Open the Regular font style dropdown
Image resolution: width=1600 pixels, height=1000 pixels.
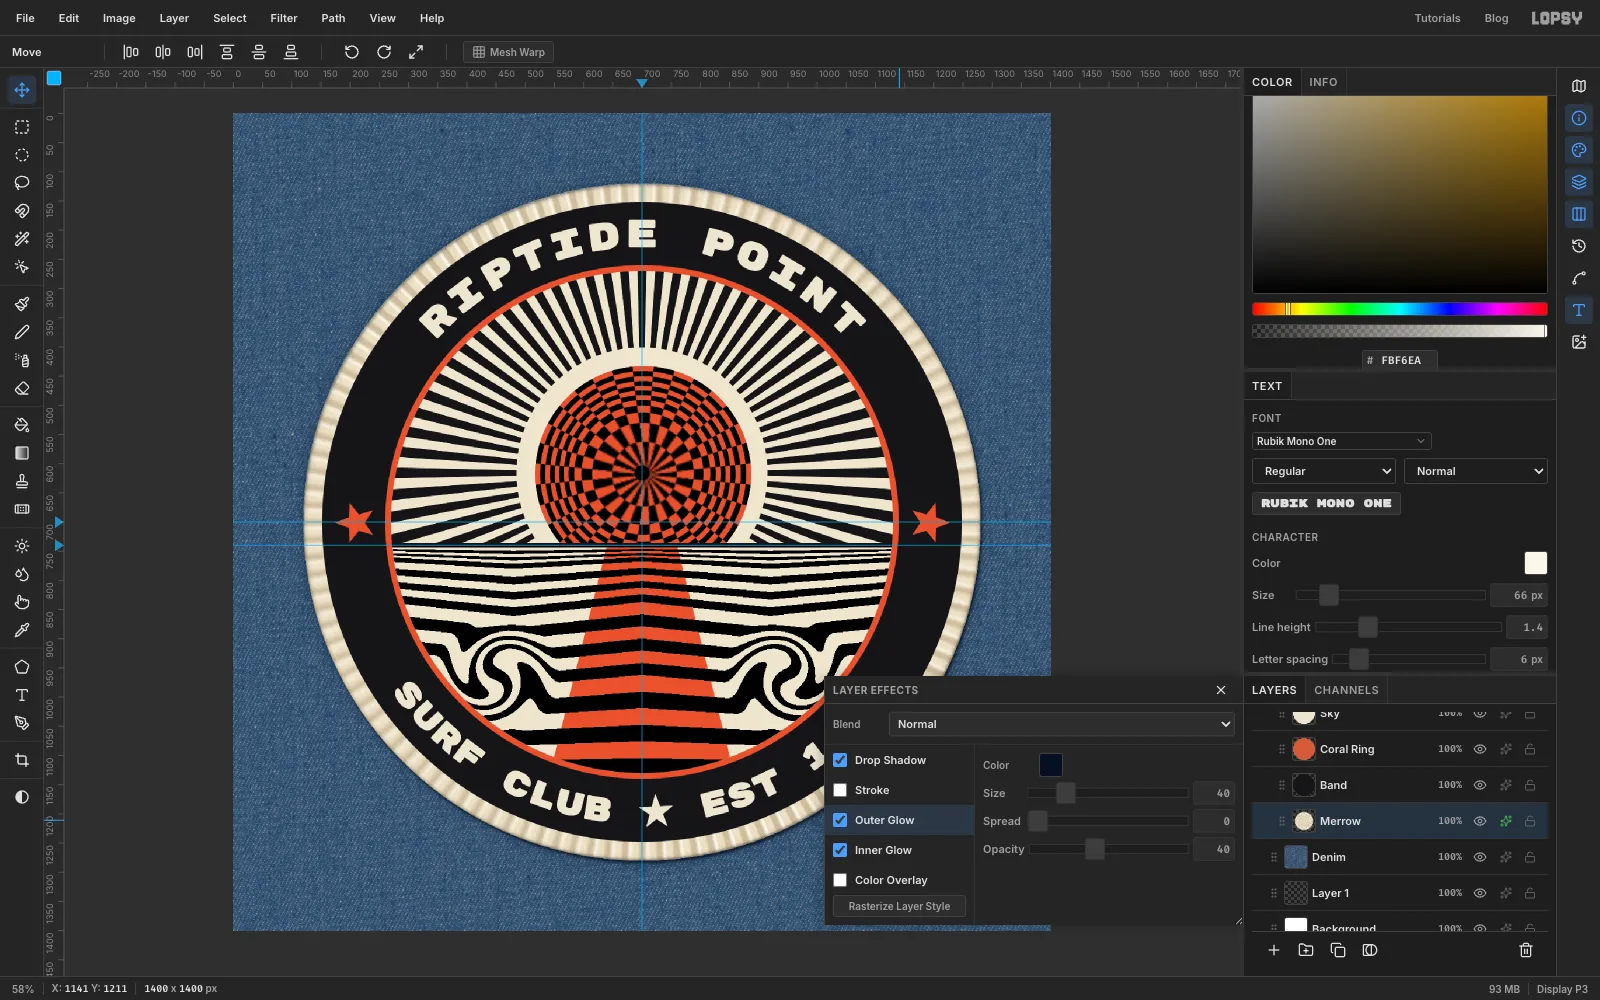(1324, 471)
